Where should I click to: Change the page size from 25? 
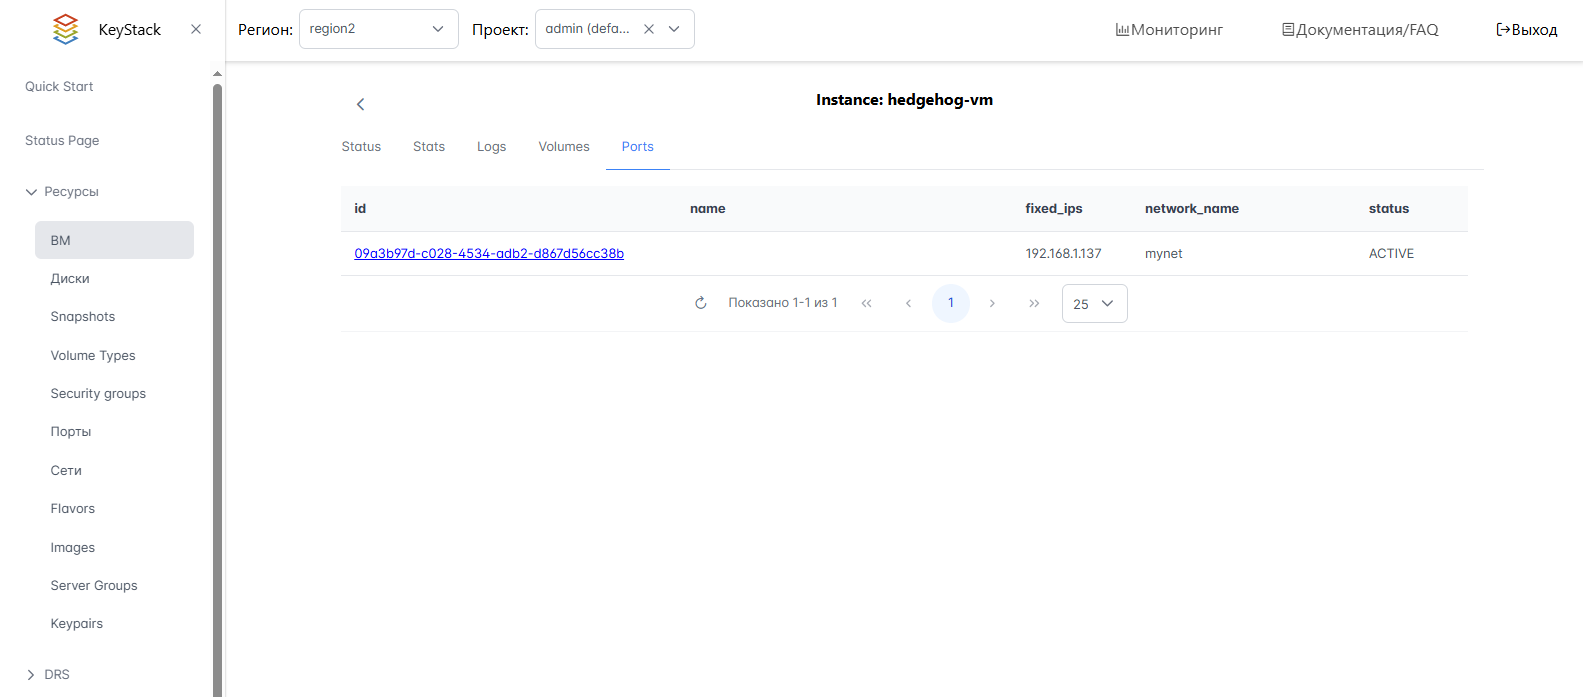click(x=1094, y=304)
